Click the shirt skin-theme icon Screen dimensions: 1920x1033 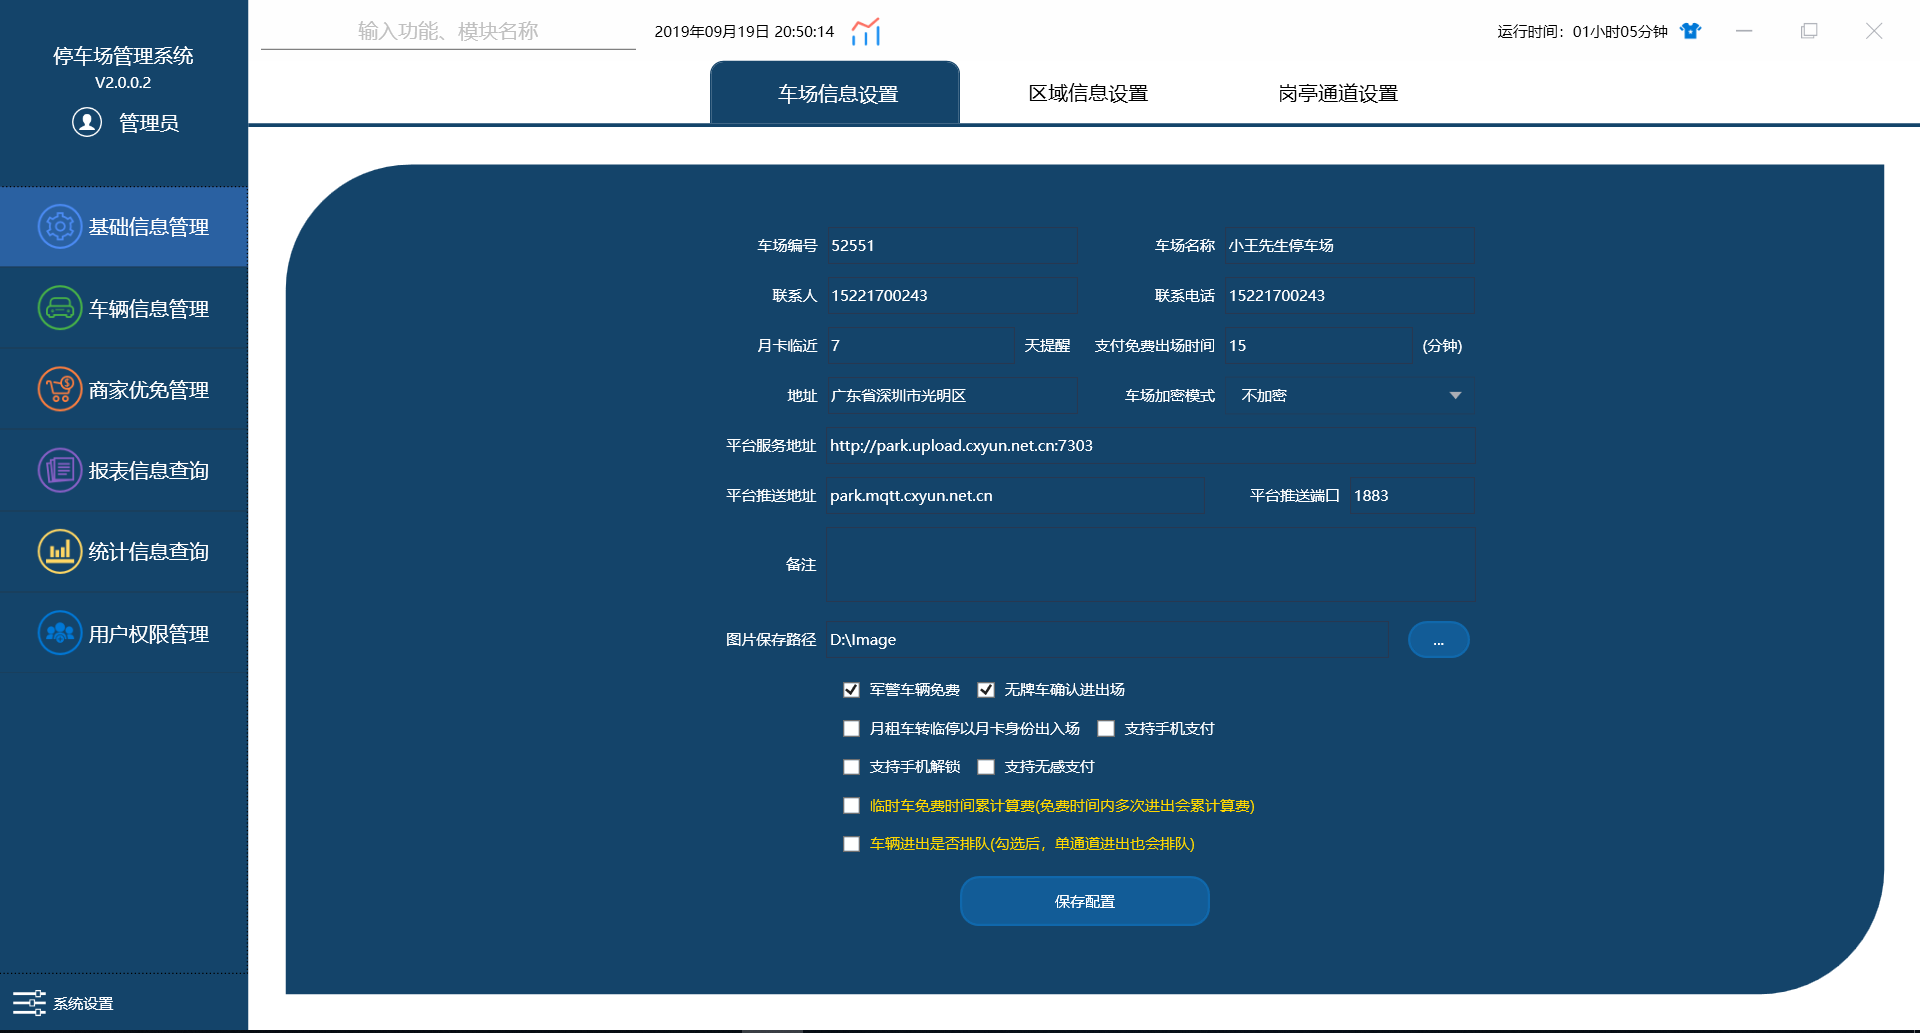(x=1690, y=31)
